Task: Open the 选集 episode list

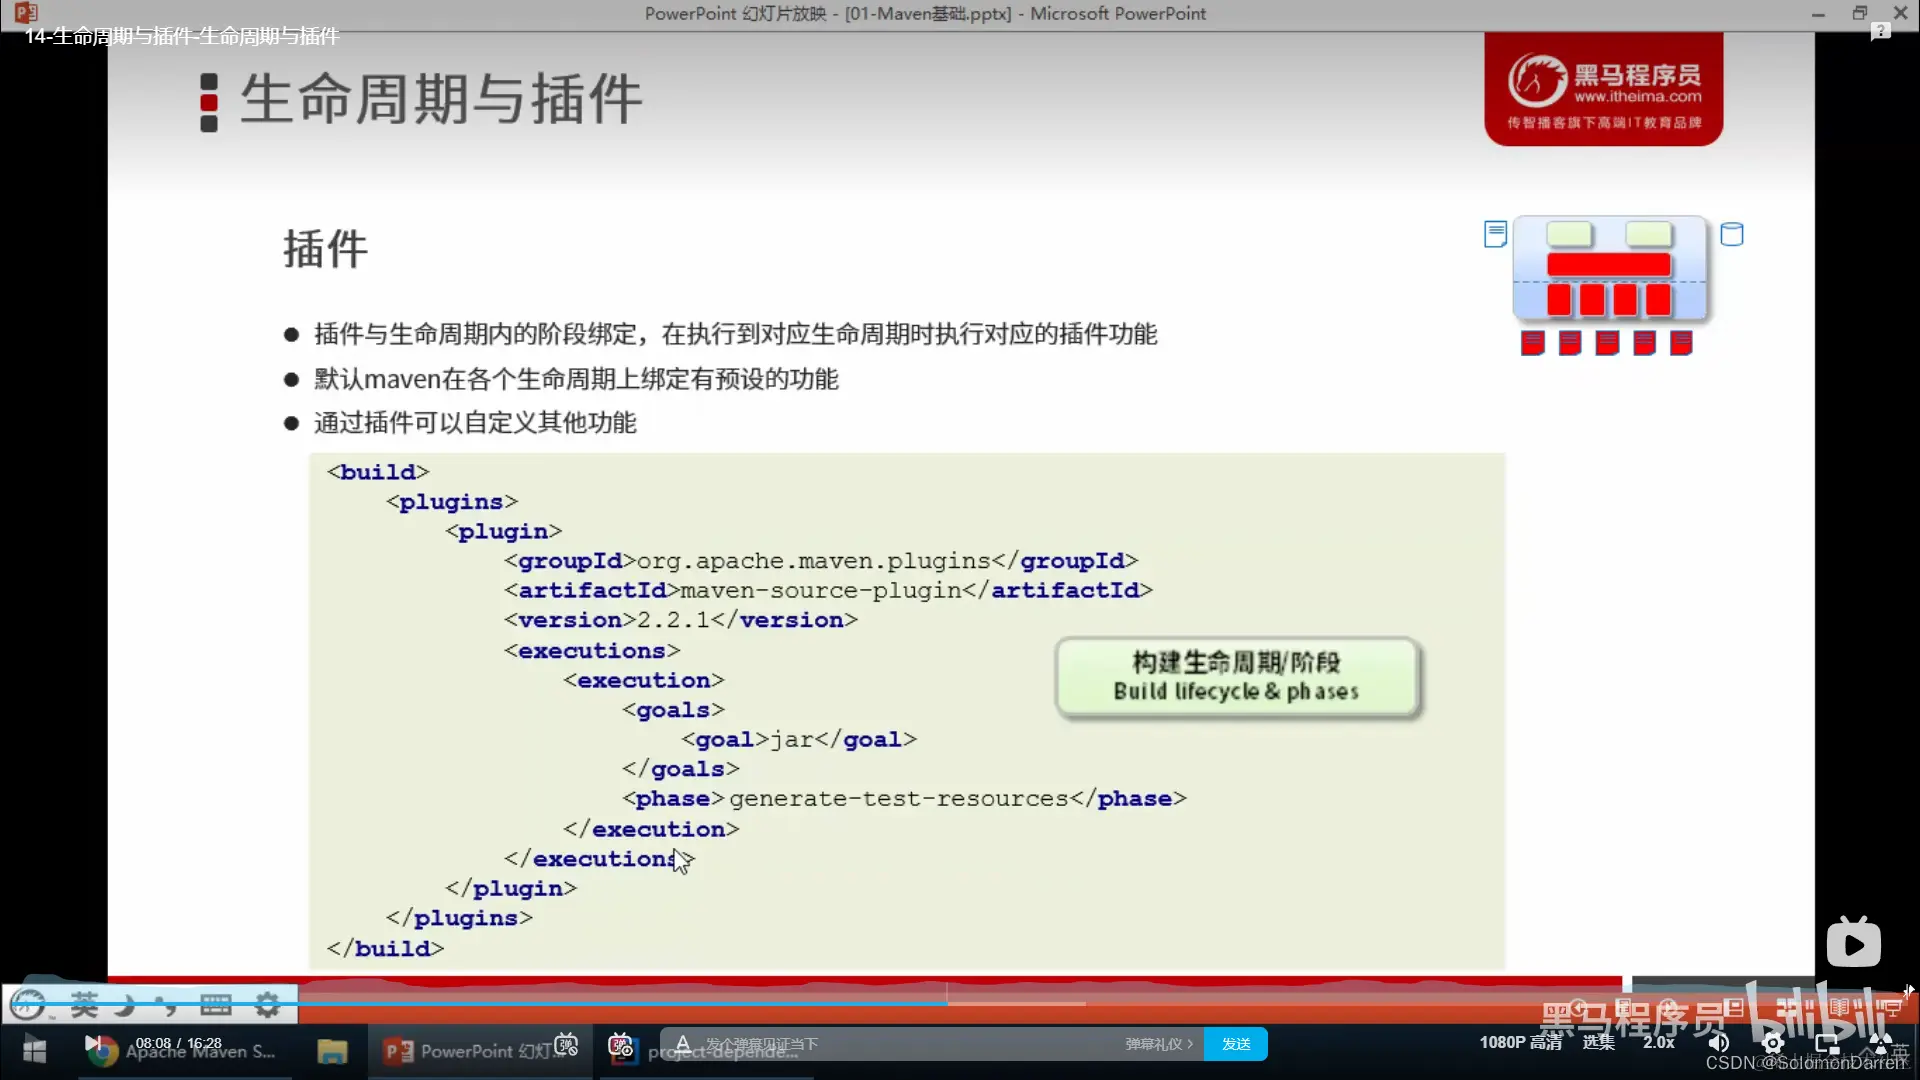Action: click(1598, 1043)
